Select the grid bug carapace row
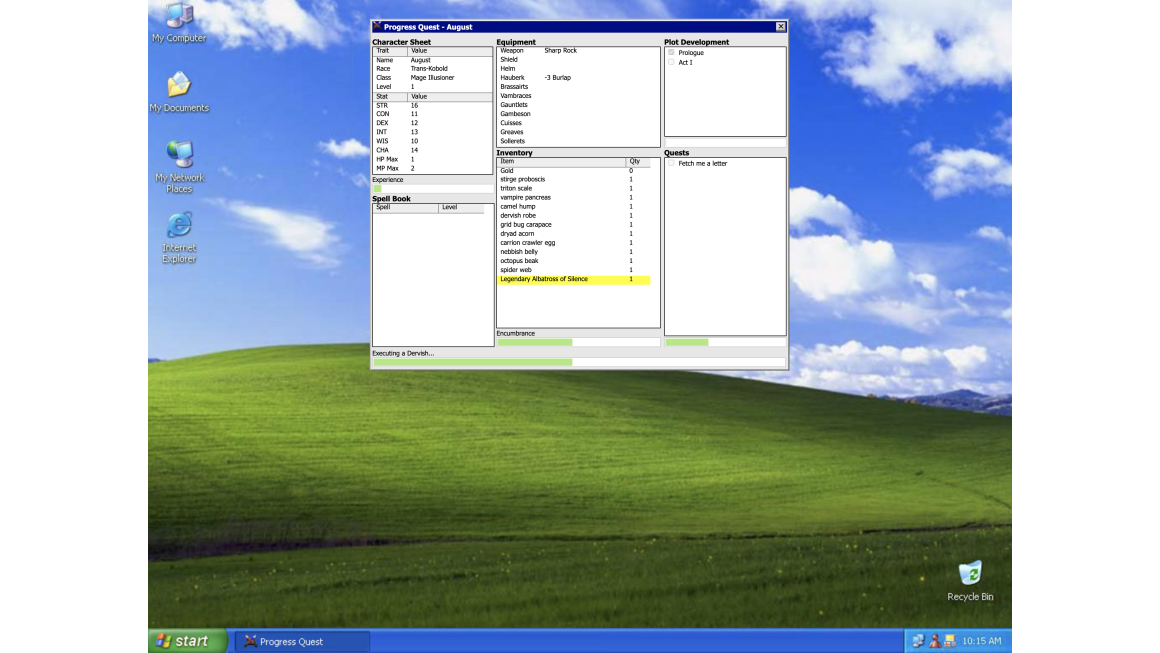 tap(573, 225)
